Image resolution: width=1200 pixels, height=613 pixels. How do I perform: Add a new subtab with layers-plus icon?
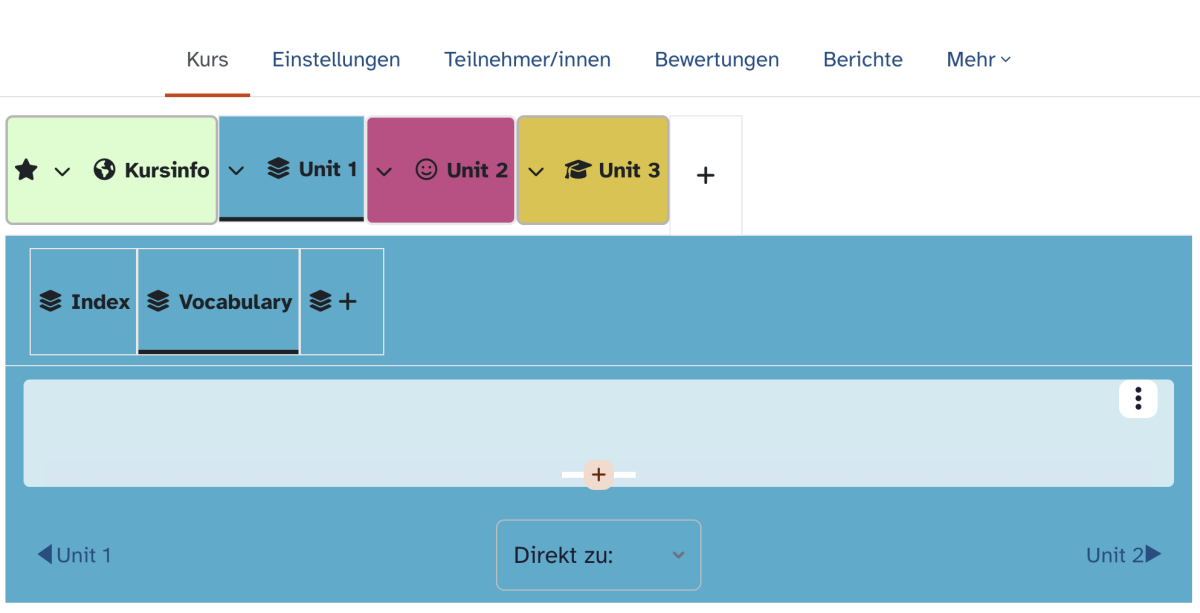pos(334,301)
